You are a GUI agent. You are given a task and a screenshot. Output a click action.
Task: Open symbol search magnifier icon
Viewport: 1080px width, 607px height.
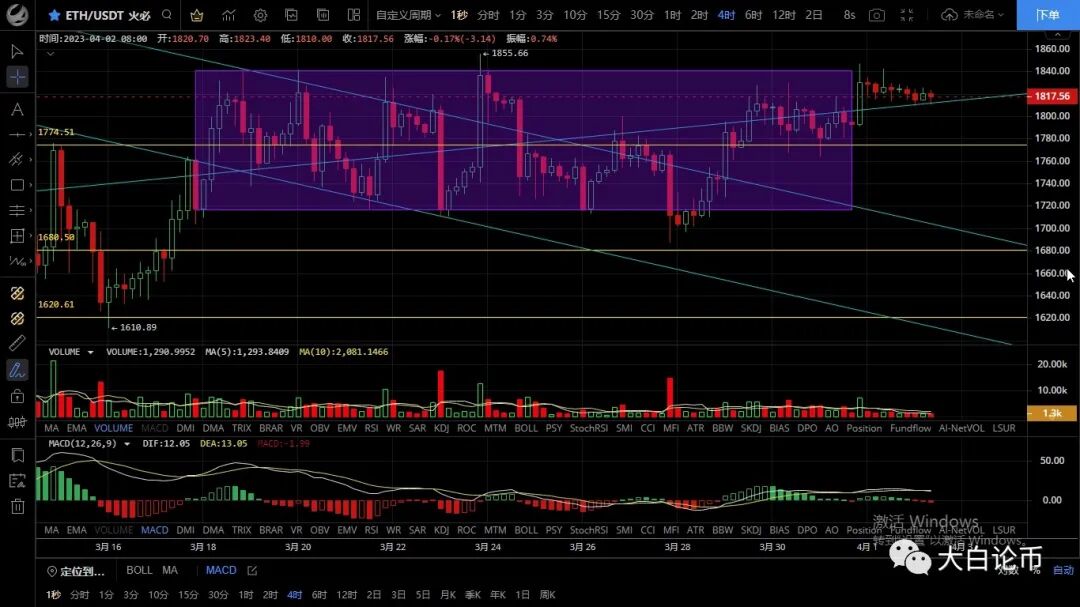pyautogui.click(x=167, y=14)
